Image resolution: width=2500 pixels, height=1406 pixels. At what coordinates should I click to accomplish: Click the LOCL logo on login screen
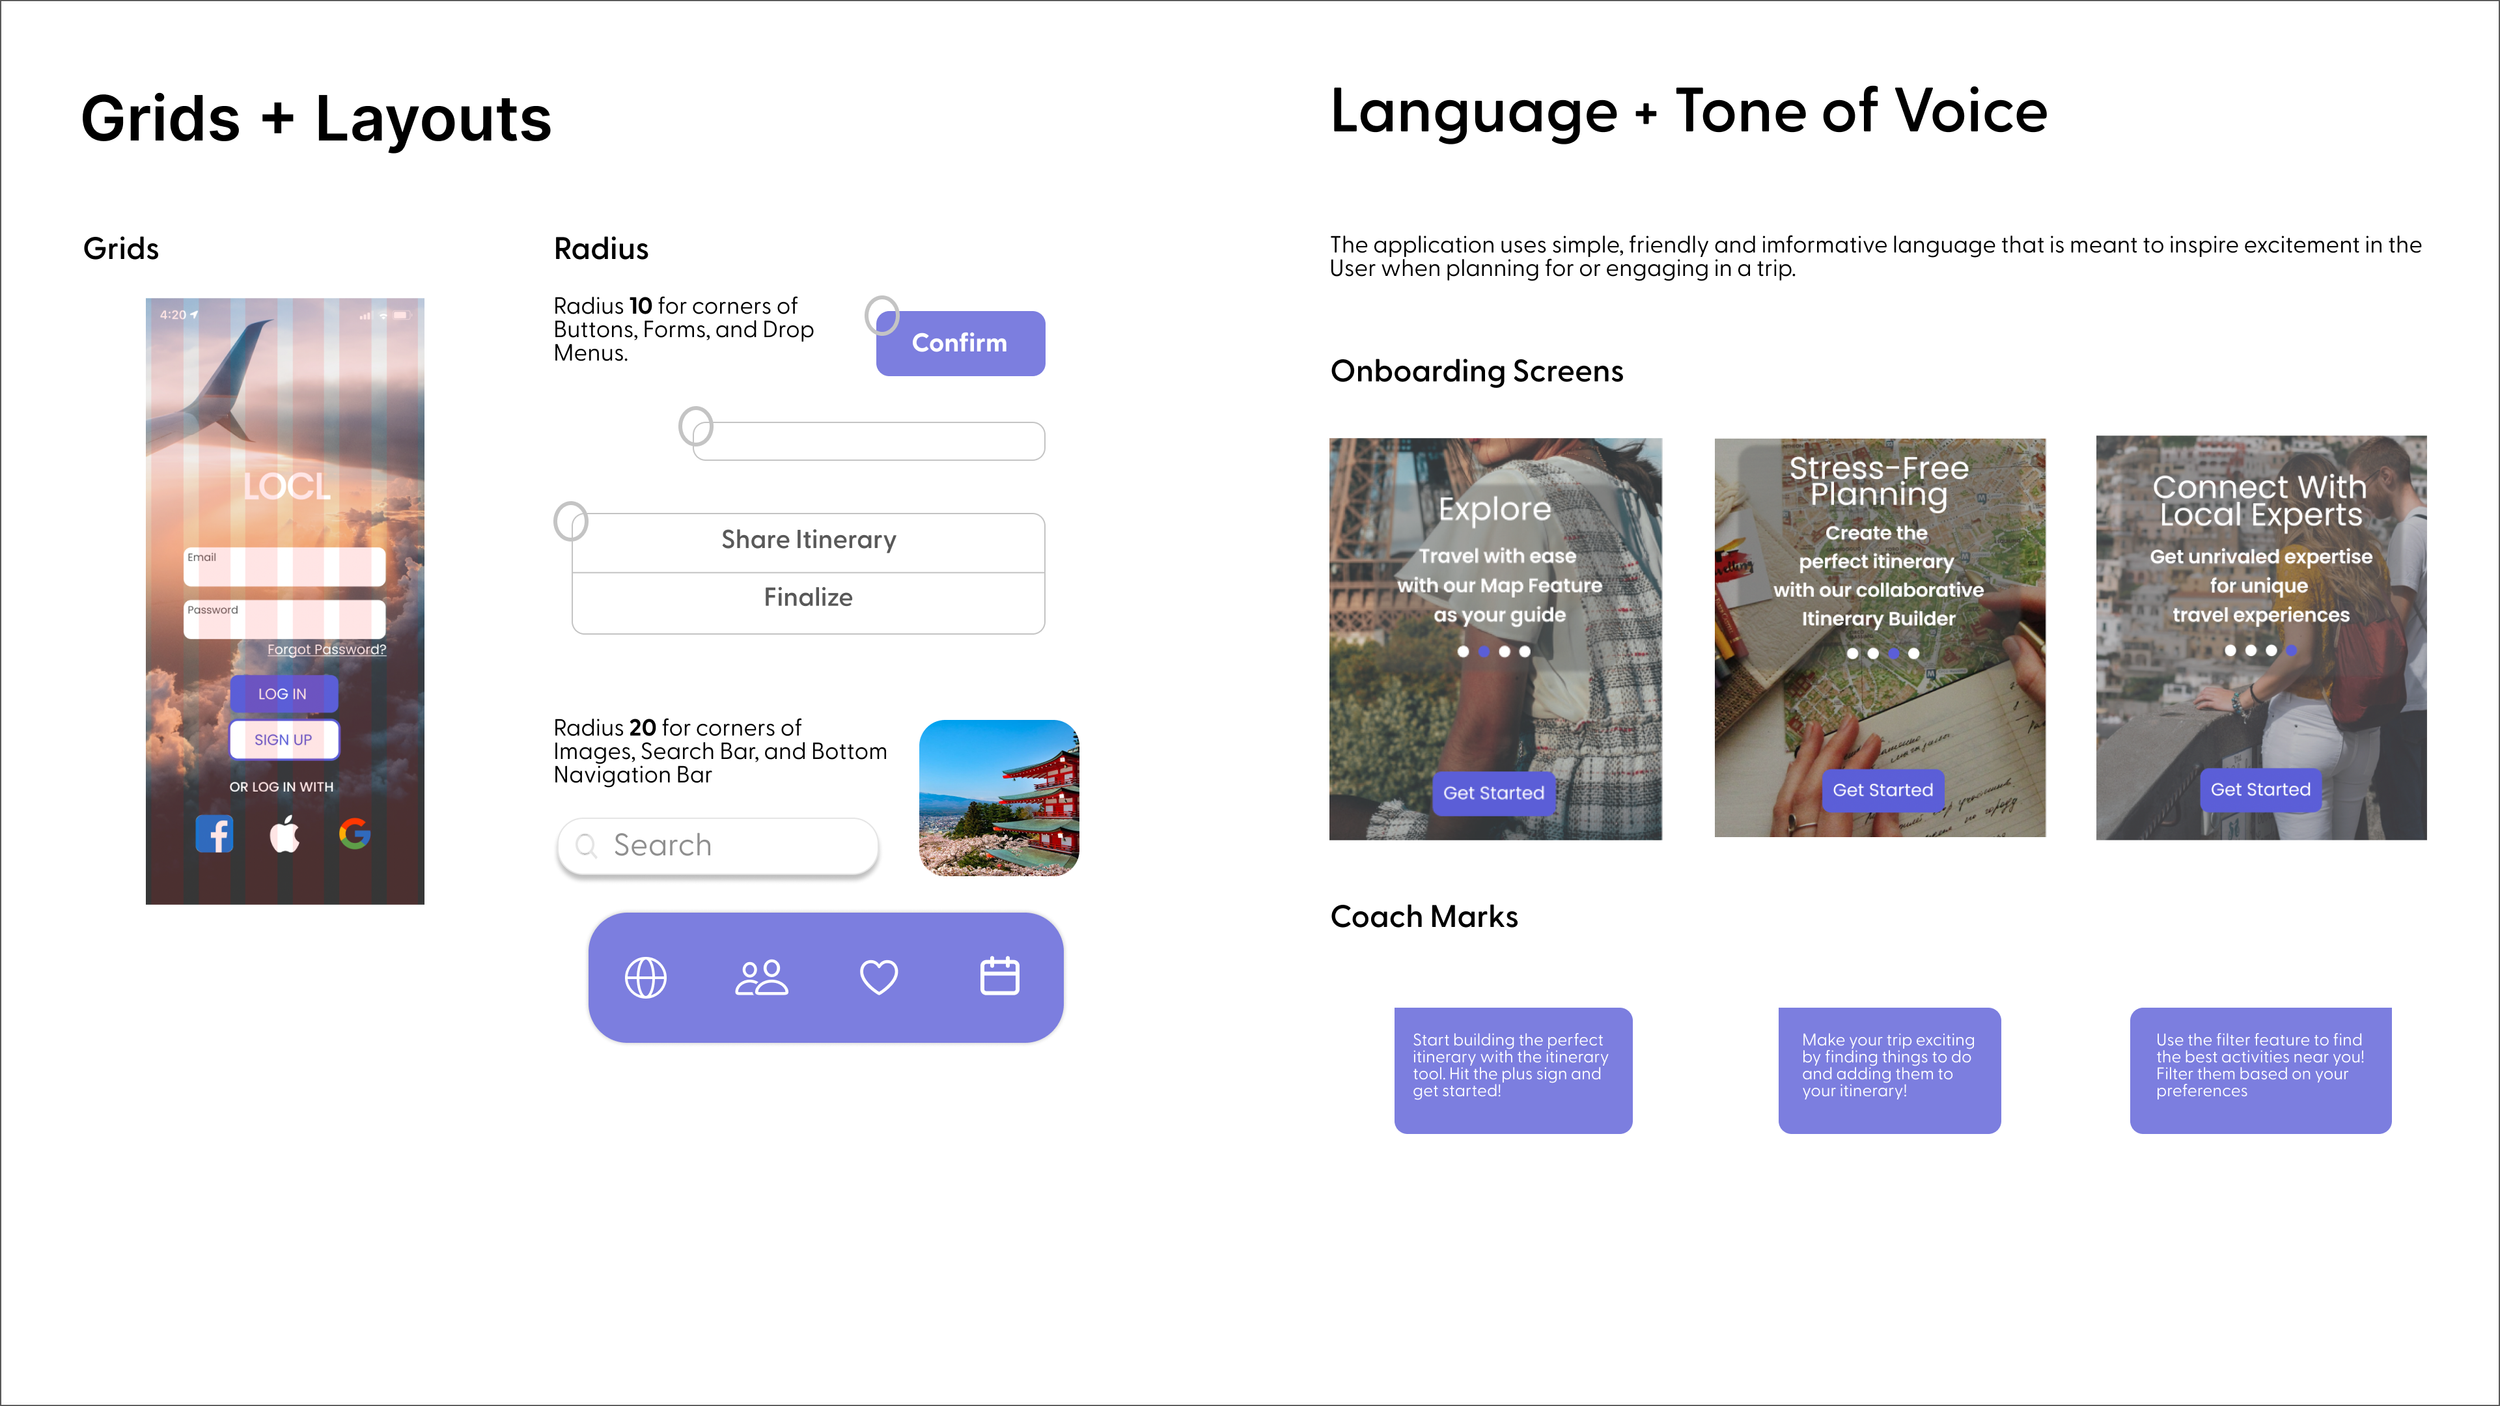click(x=286, y=487)
